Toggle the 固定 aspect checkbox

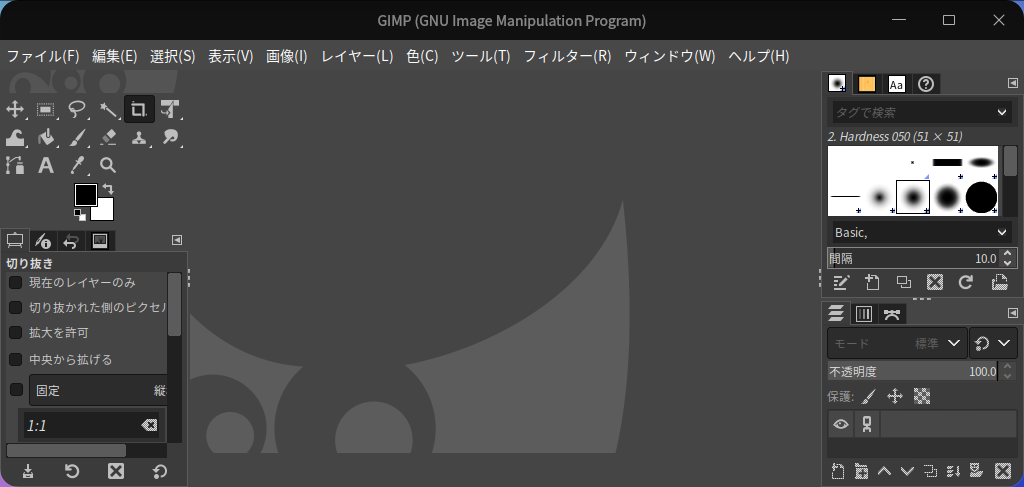pos(16,390)
